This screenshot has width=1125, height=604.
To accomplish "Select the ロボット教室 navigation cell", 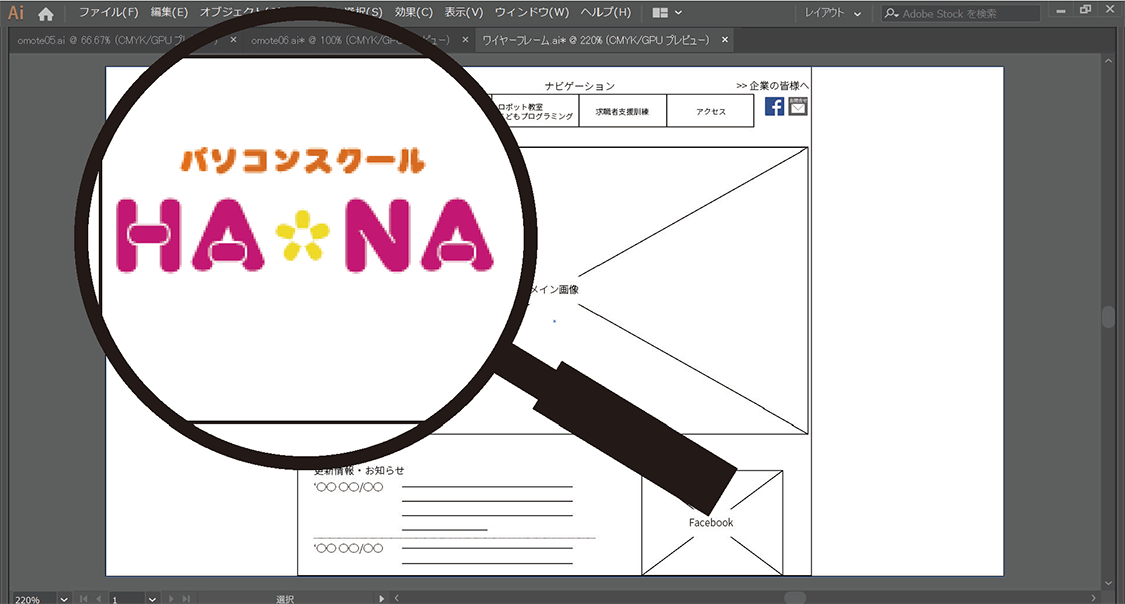I will (x=535, y=111).
